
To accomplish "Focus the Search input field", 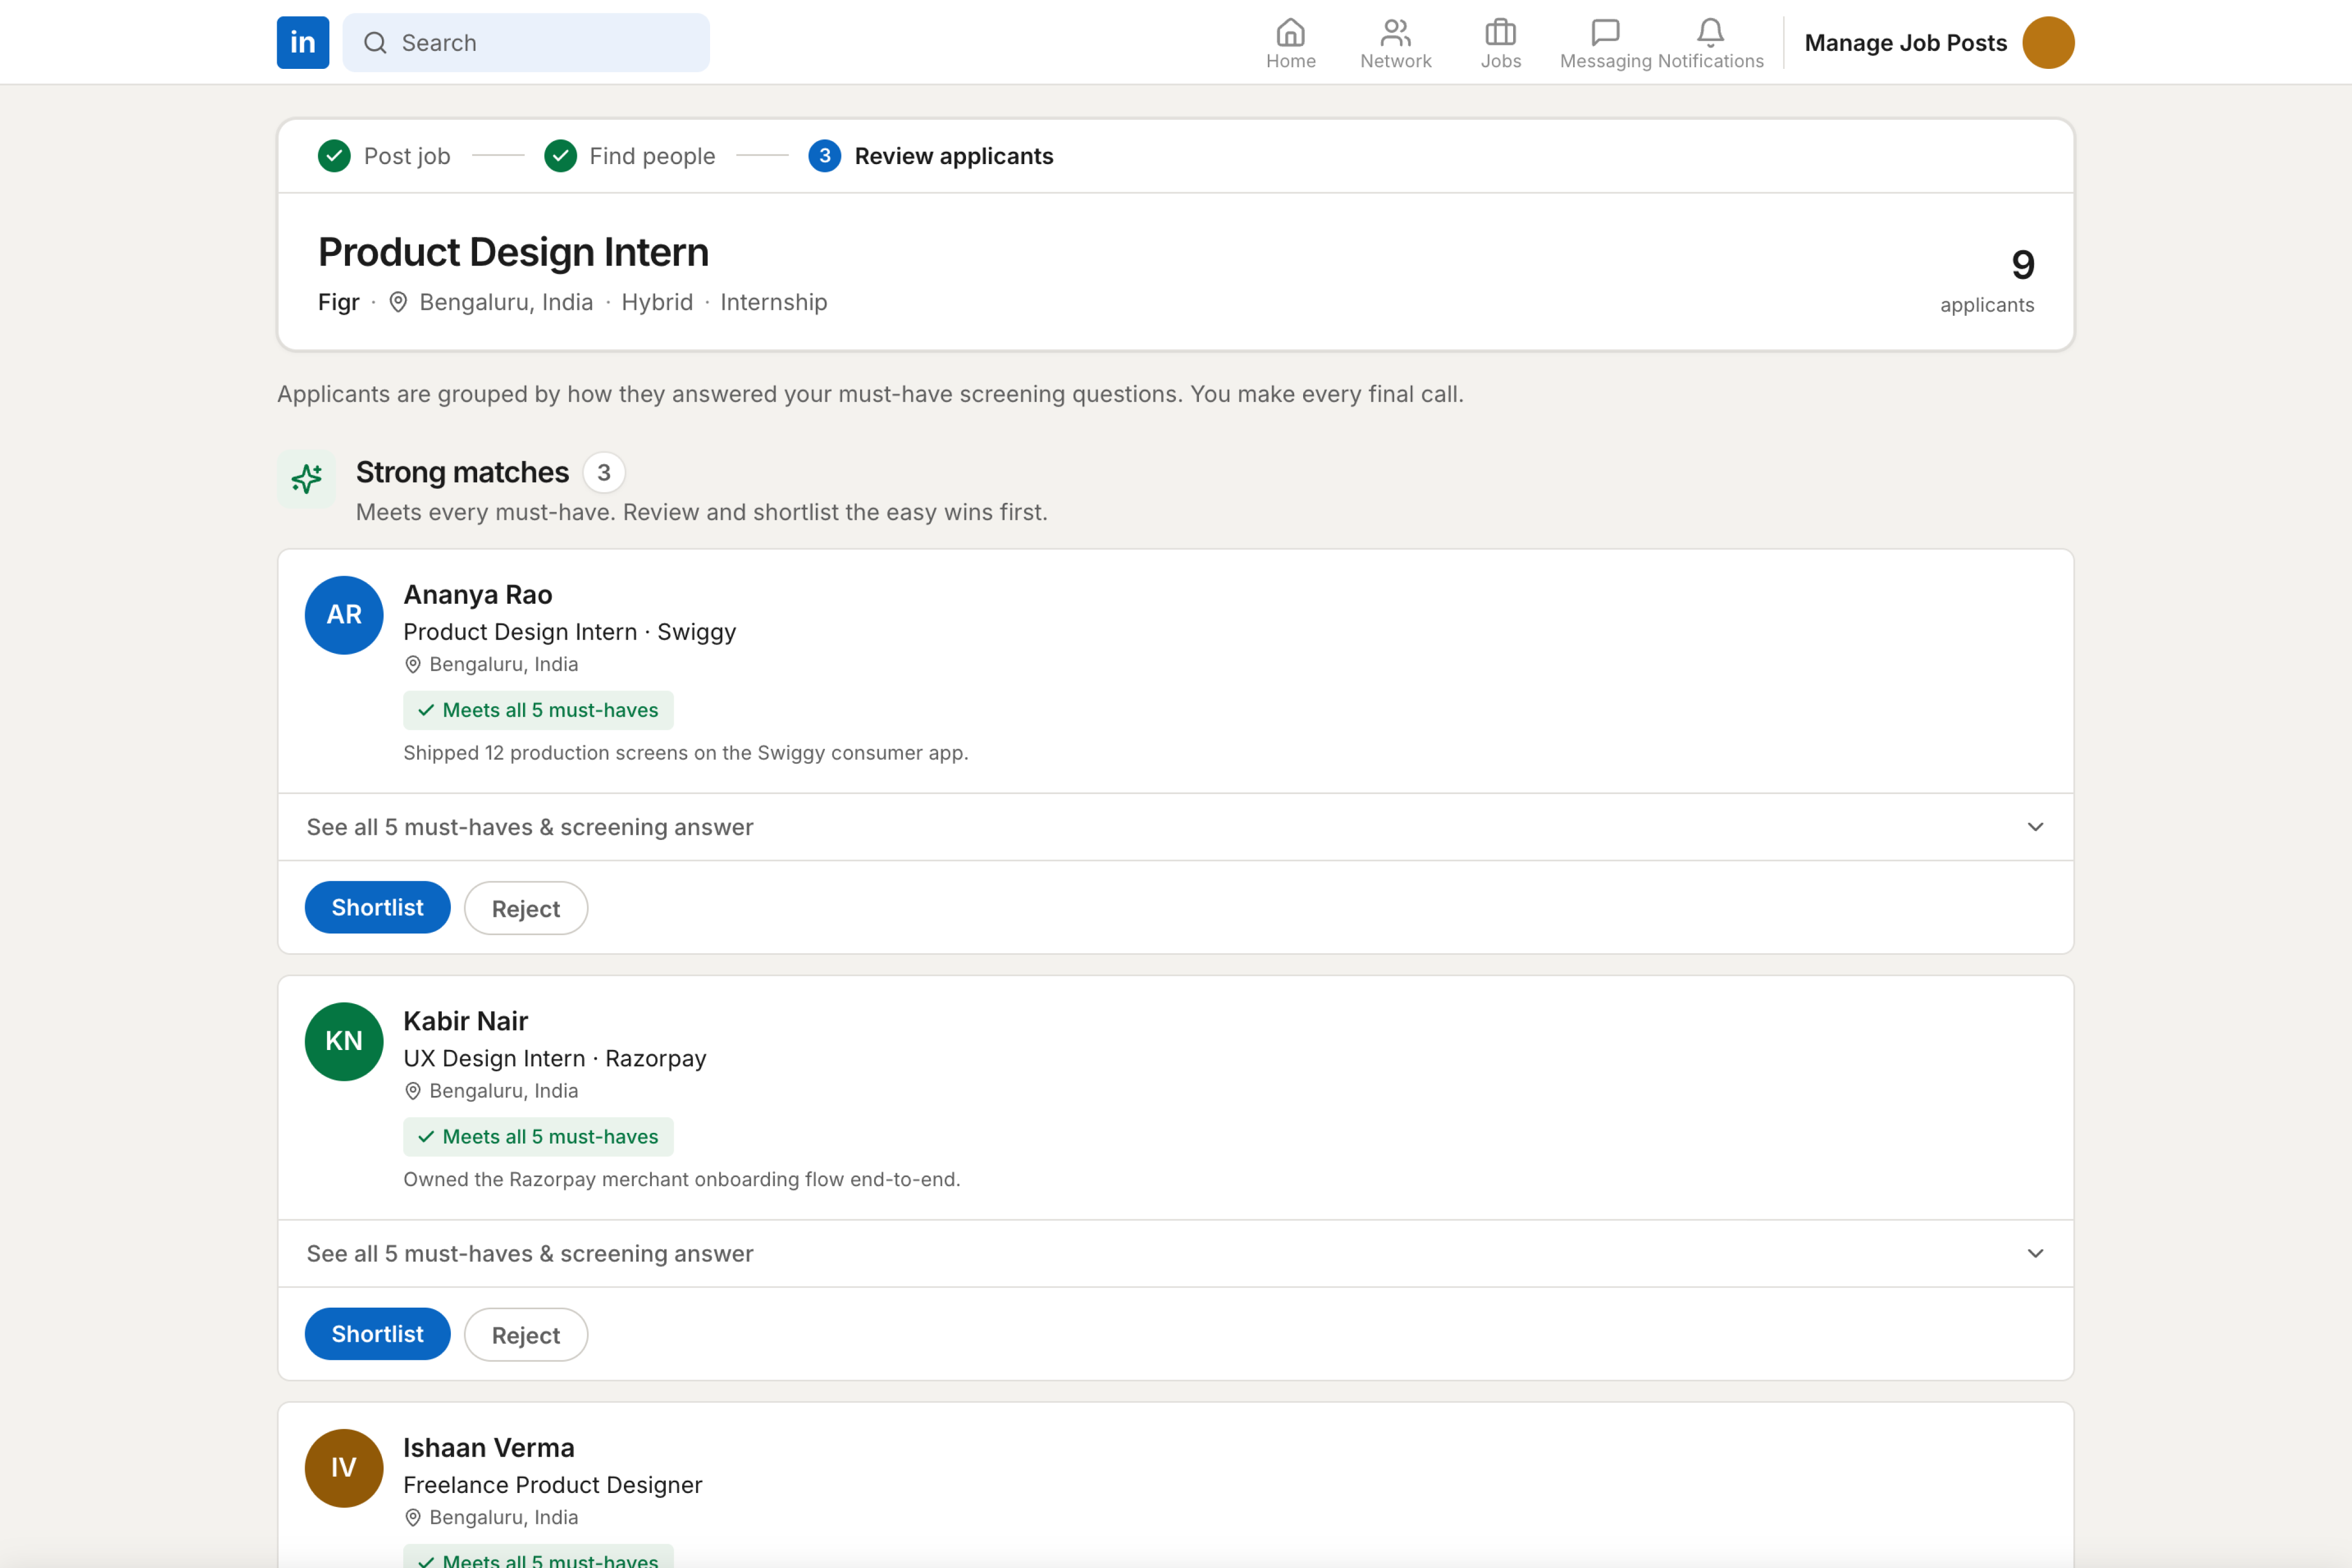I will click(x=526, y=42).
